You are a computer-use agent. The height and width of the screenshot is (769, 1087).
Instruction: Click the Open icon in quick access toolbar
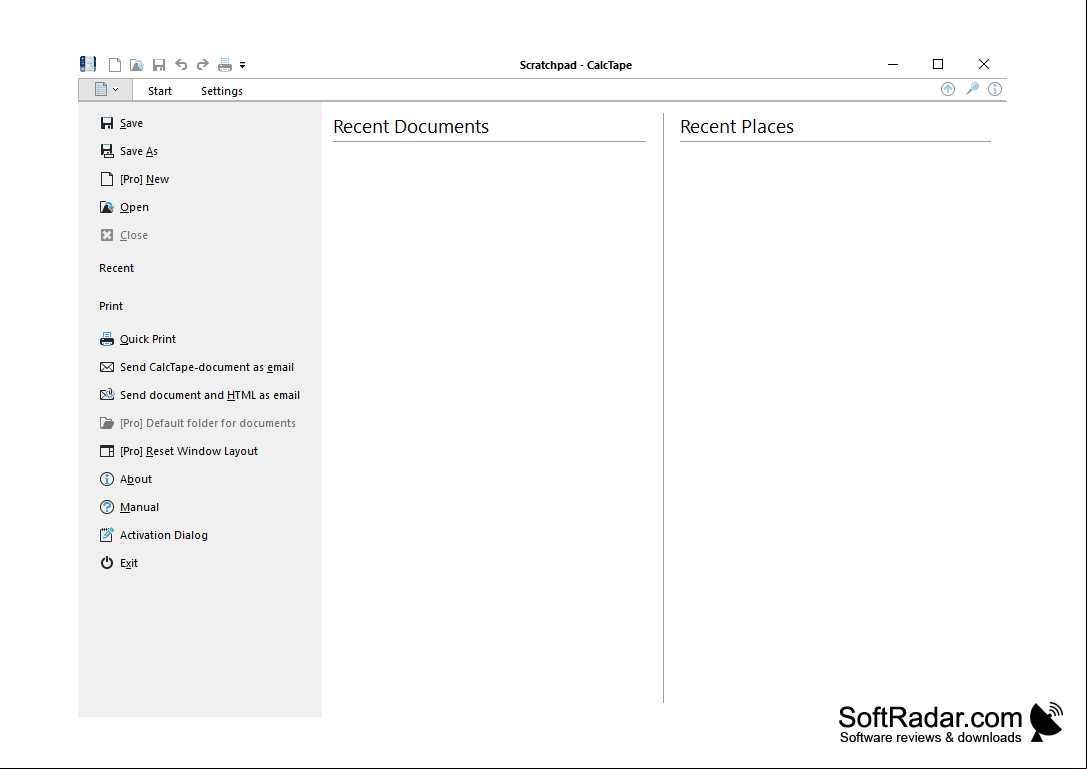137,65
